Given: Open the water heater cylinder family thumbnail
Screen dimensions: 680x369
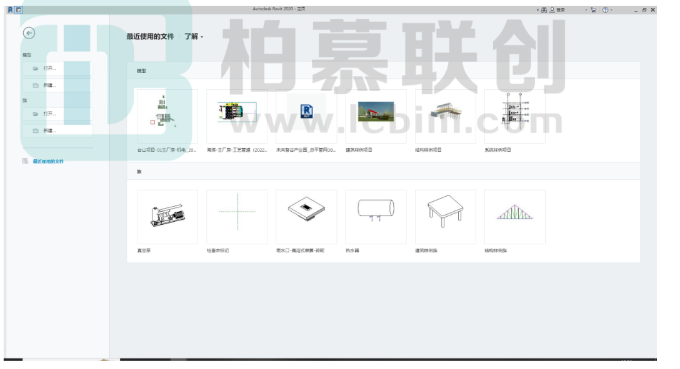Looking at the screenshot, I should (376, 216).
